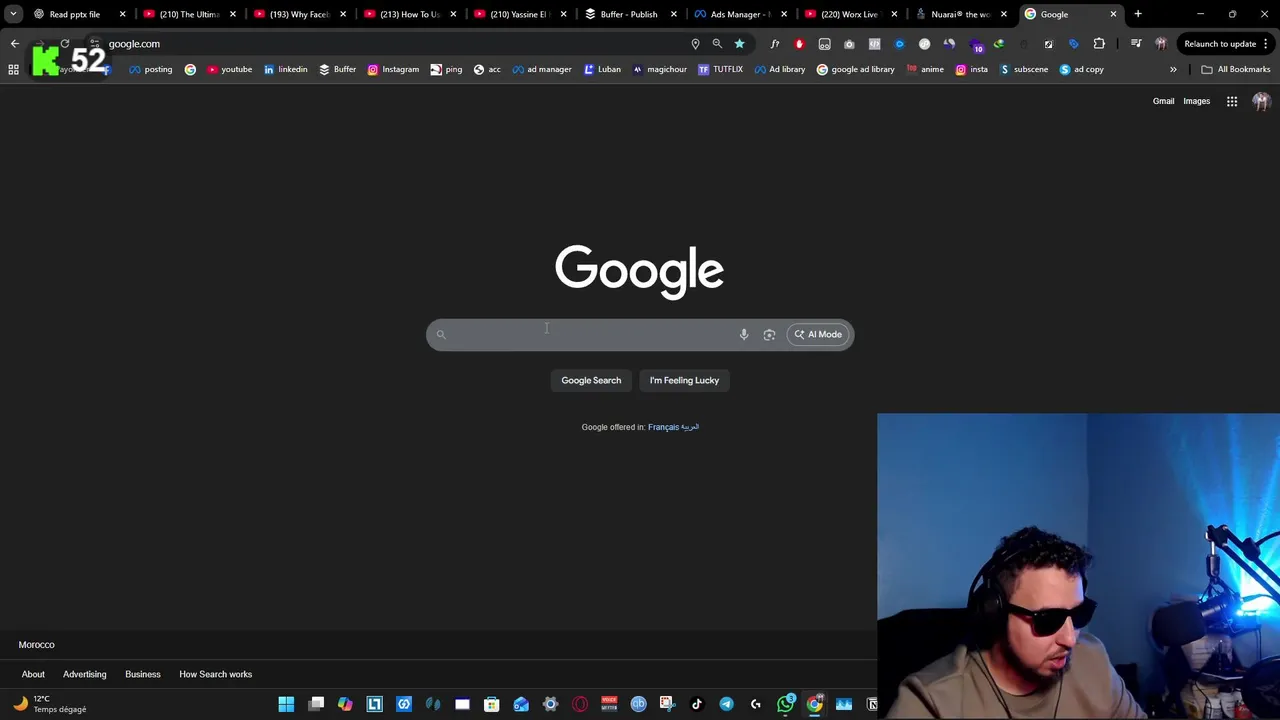Expand the tab search dropdown arrow
This screenshot has height=720, width=1280.
coord(13,14)
